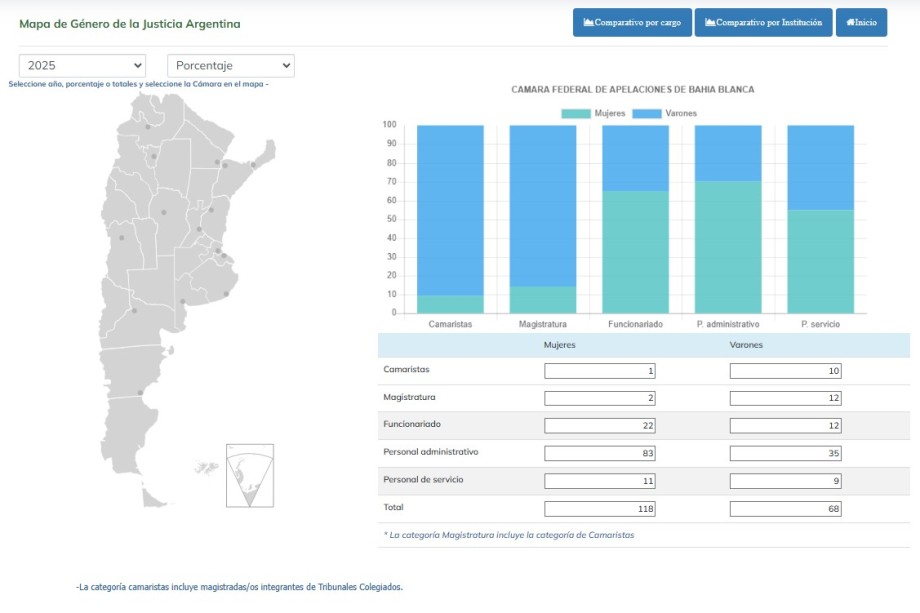Click the Magistratura Varones value field
920x613 pixels.
(785, 399)
